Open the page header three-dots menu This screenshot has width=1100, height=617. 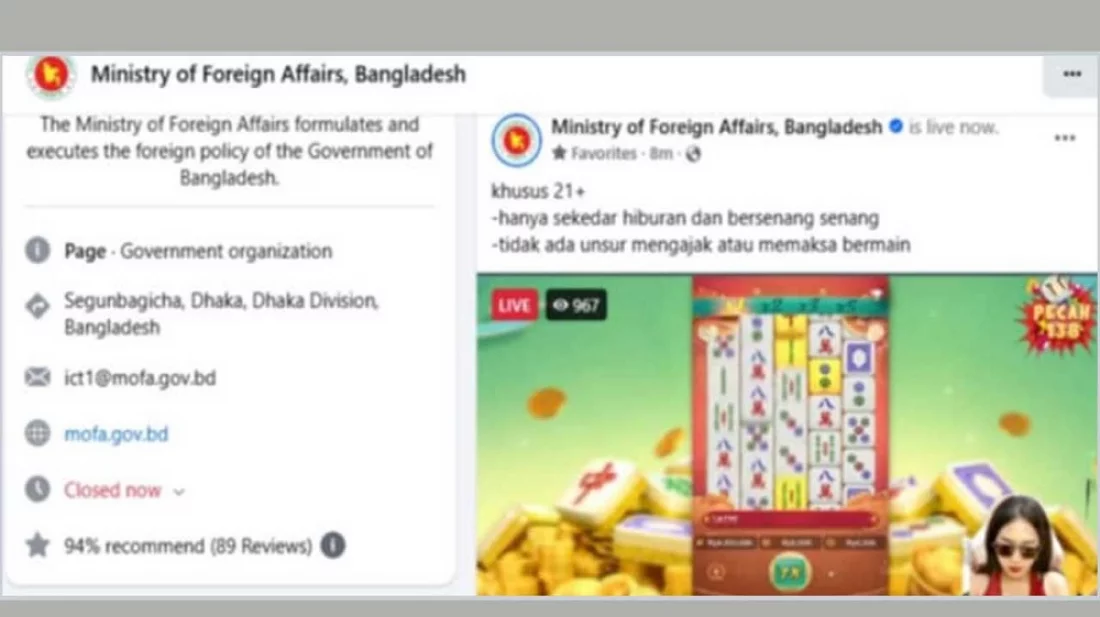click(x=1071, y=74)
